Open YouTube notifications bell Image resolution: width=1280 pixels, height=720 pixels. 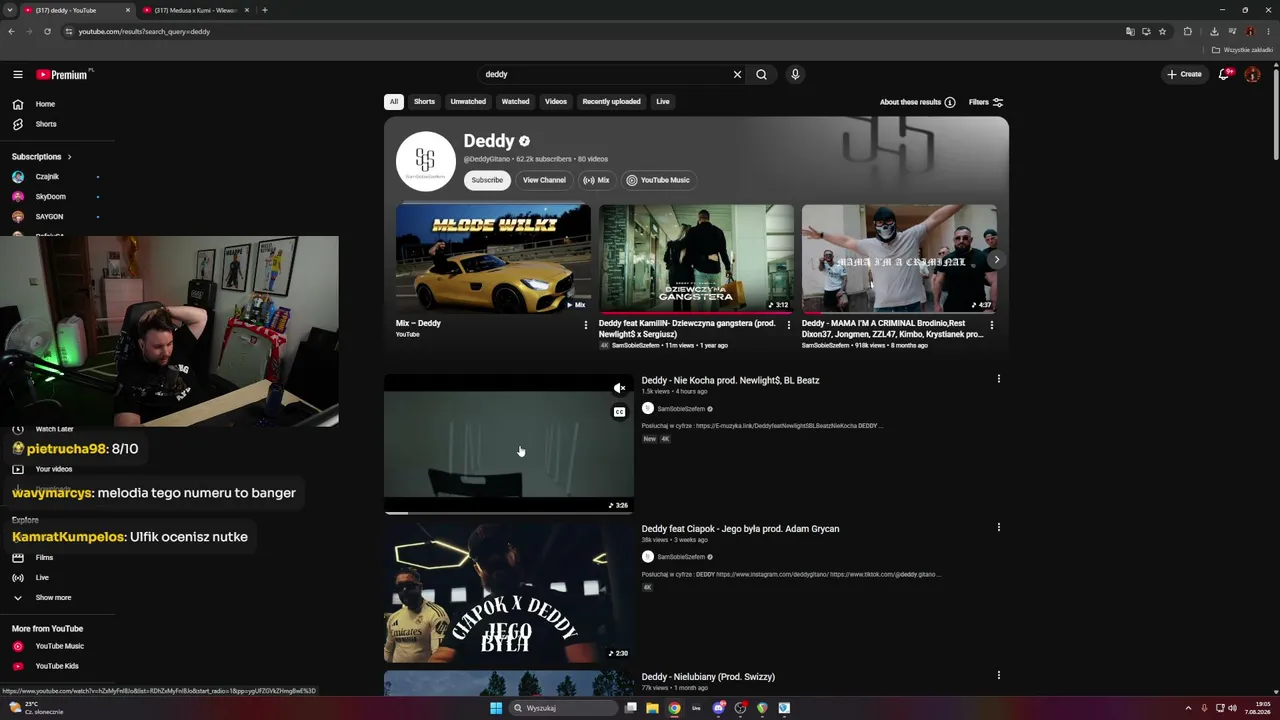[x=1224, y=74]
